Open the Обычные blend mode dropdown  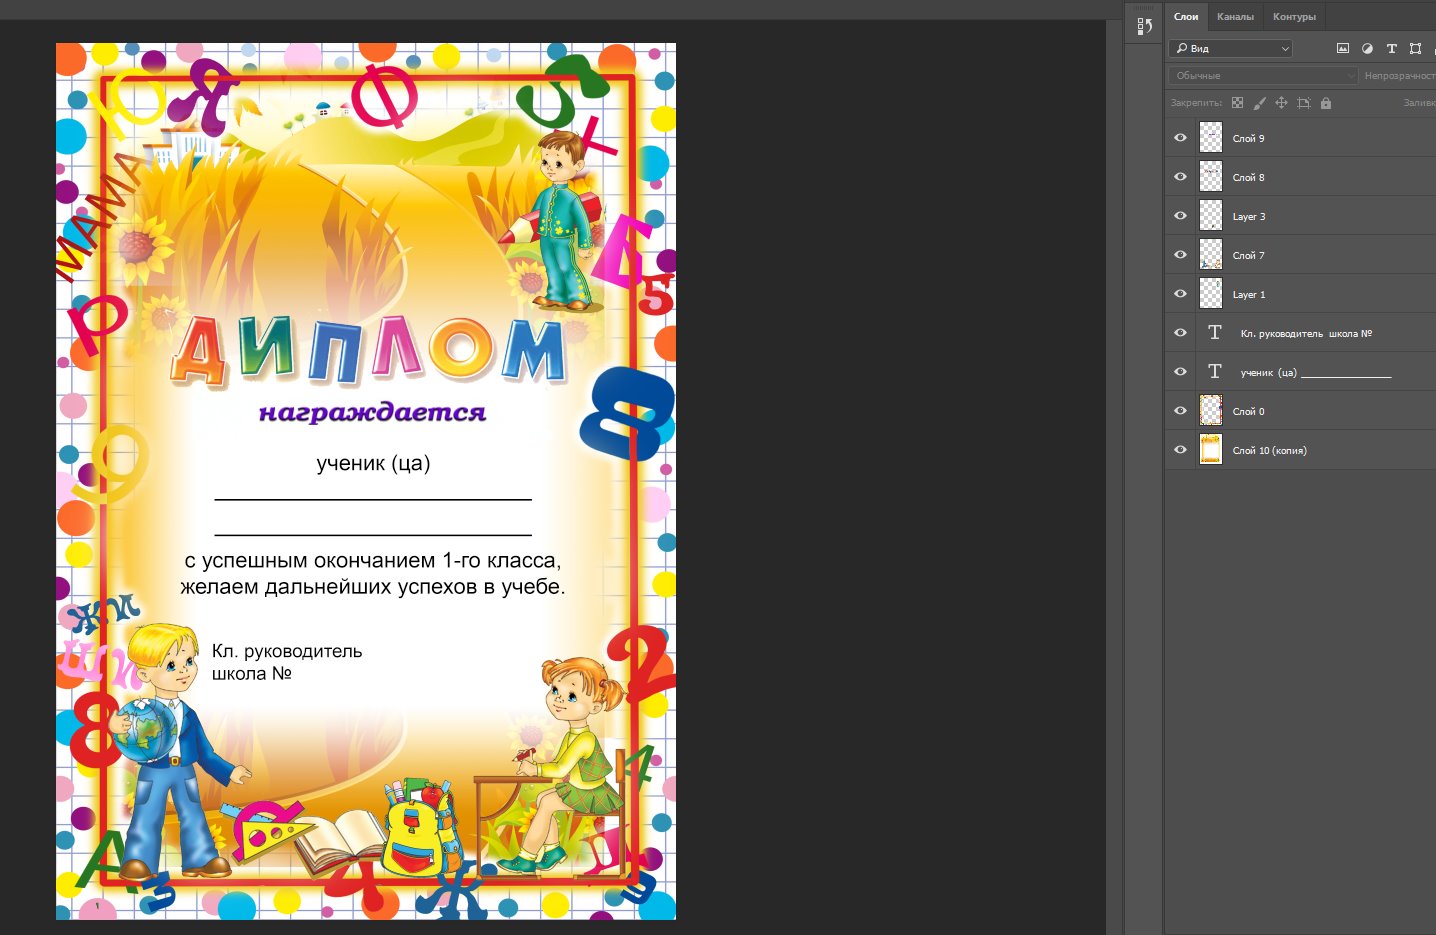(1263, 75)
